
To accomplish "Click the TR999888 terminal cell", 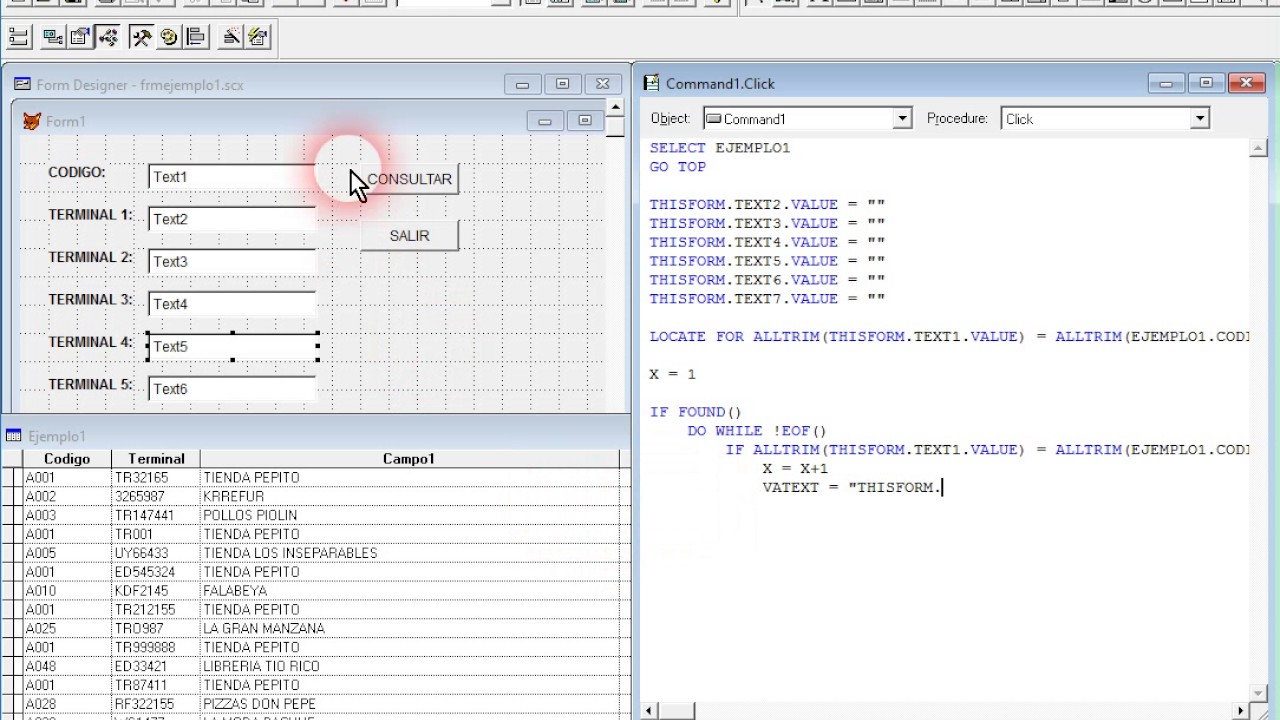I will [156, 648].
